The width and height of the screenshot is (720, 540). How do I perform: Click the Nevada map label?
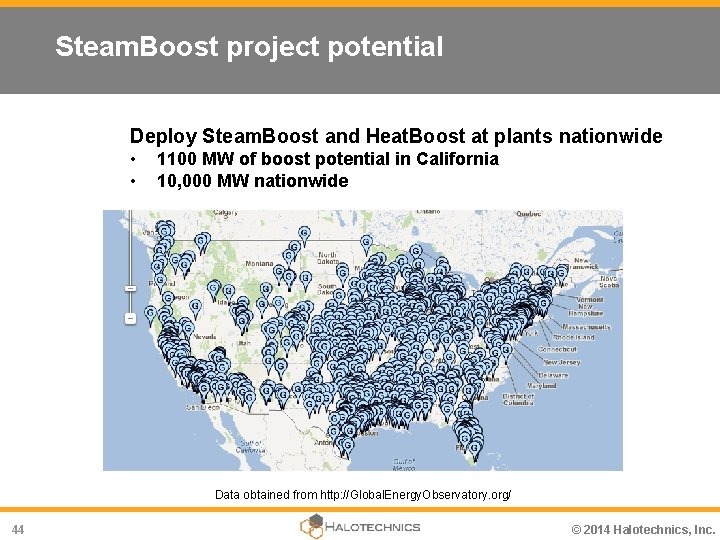point(204,337)
